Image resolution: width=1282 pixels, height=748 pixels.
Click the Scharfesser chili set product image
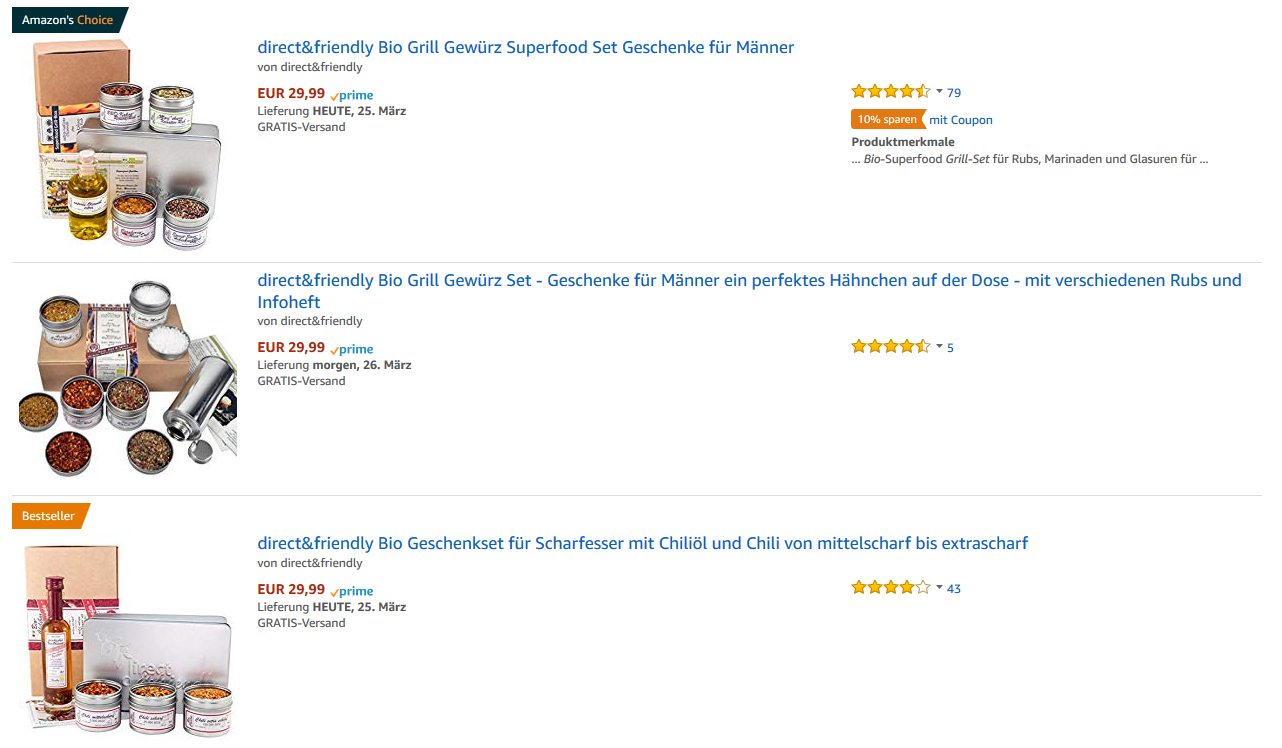[x=127, y=640]
